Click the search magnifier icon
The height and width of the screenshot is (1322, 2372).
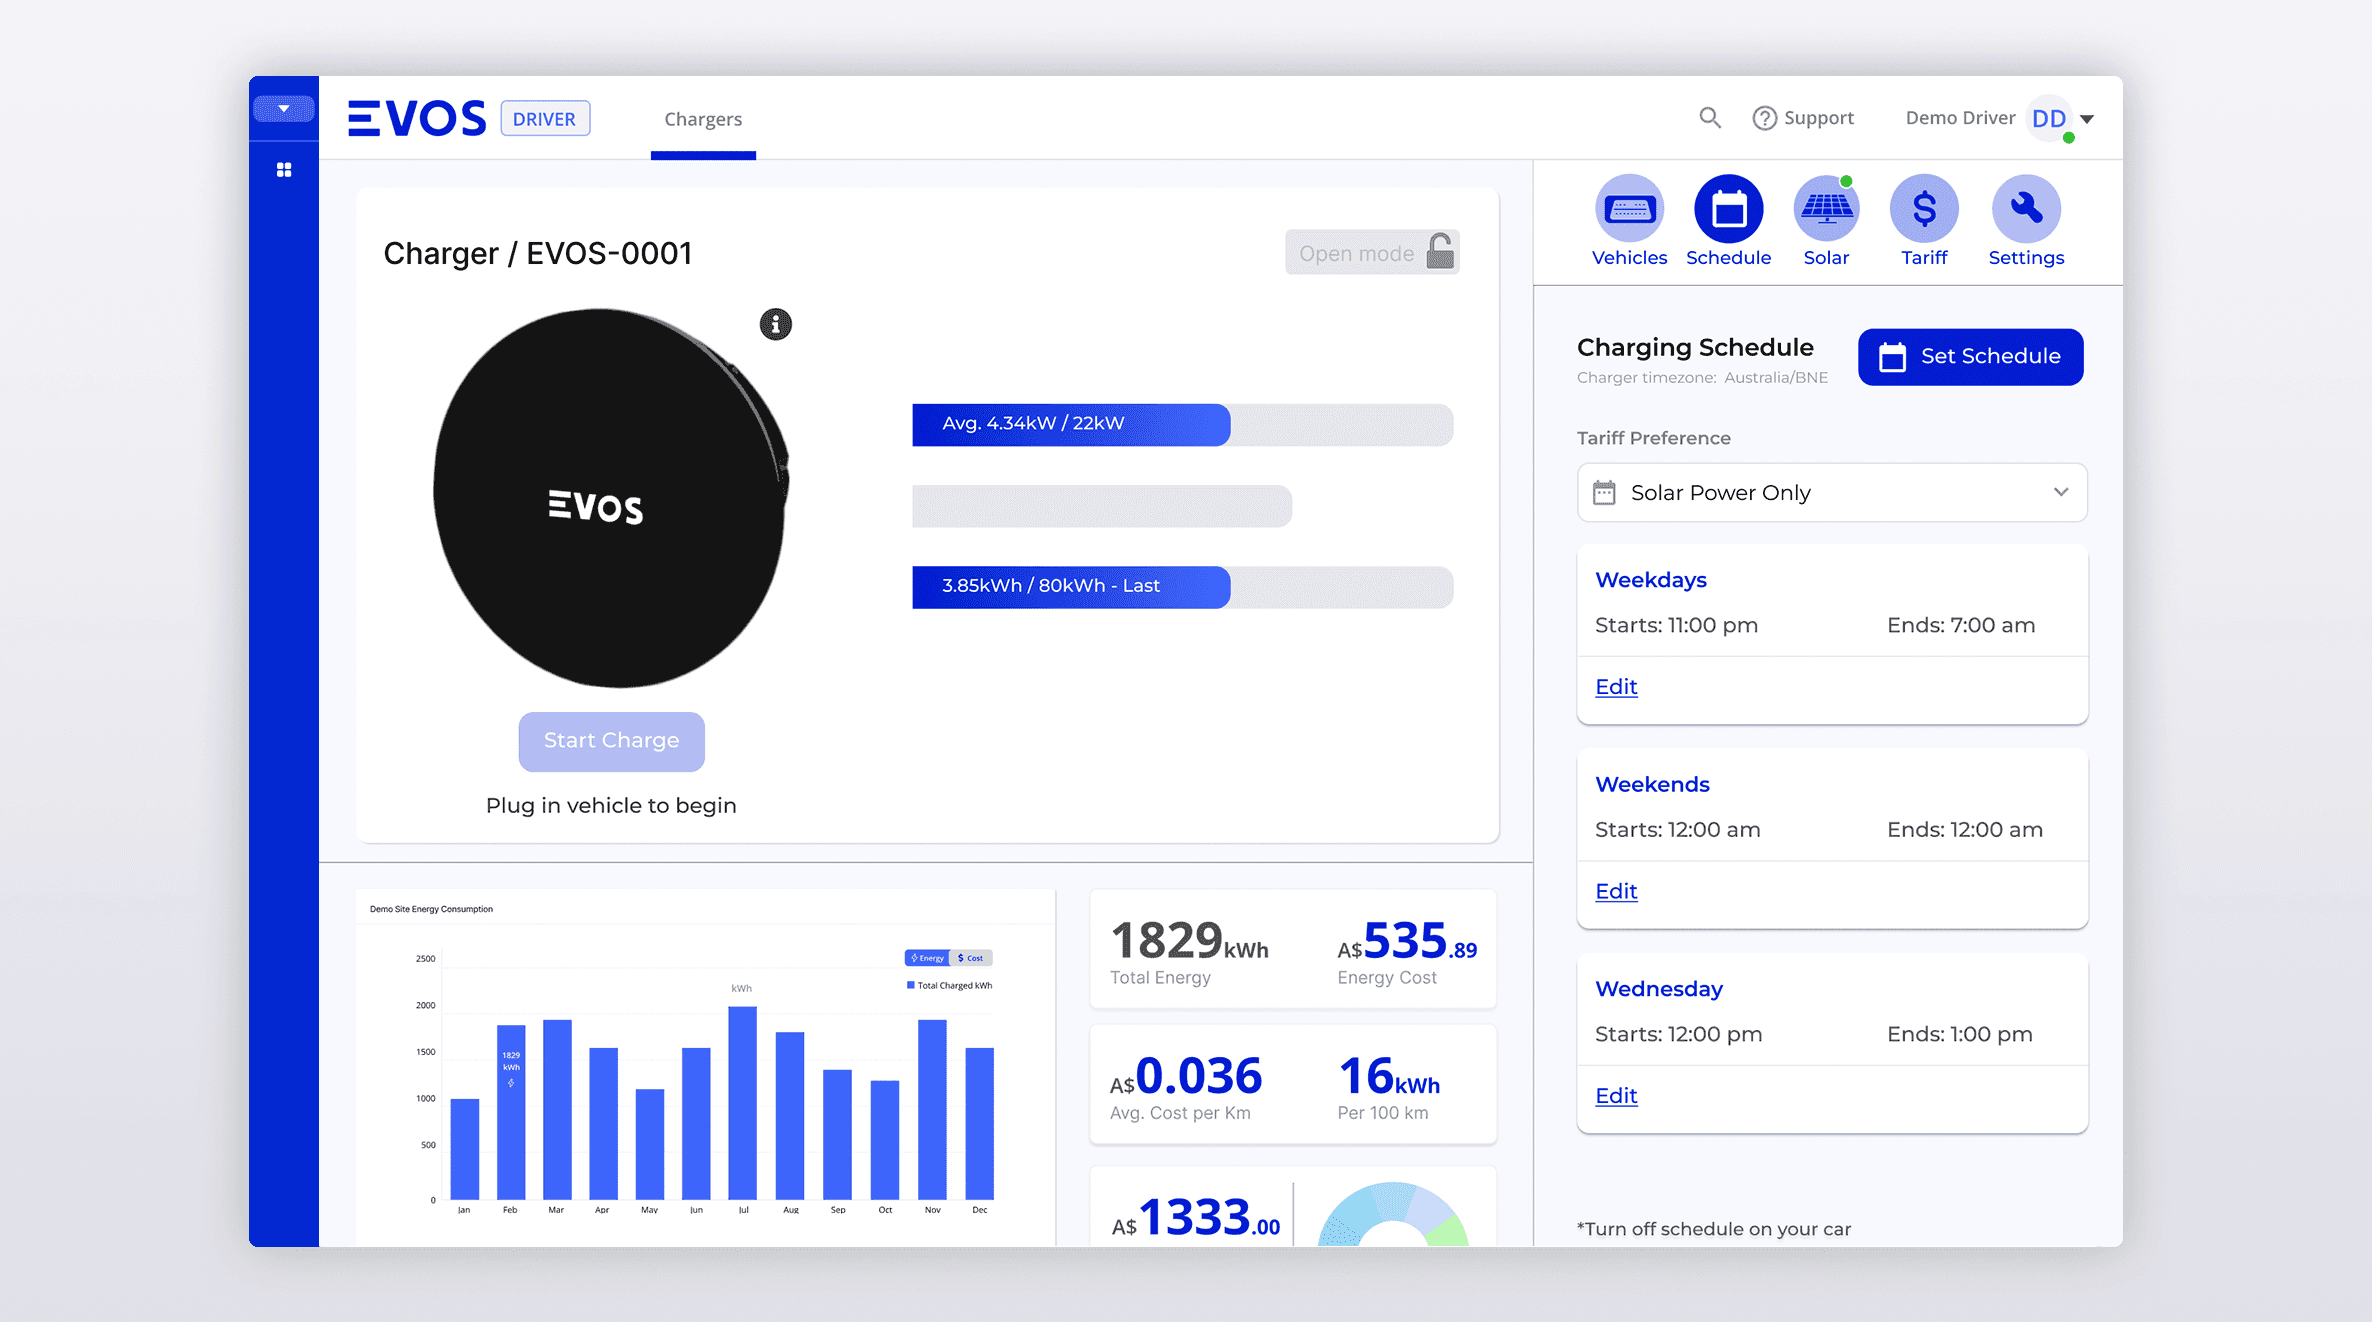pos(1710,118)
